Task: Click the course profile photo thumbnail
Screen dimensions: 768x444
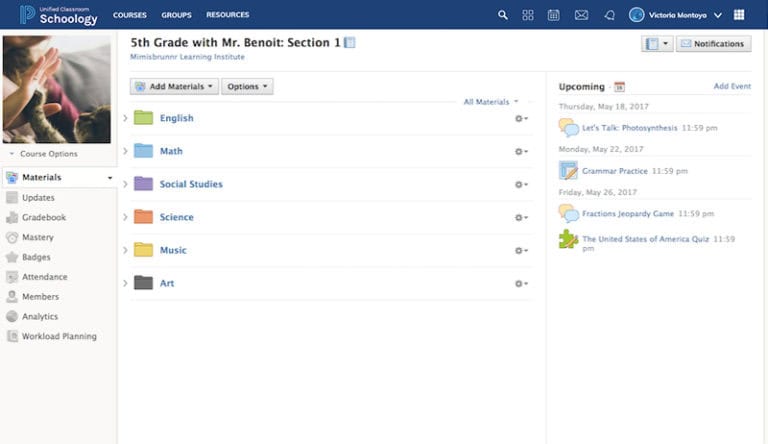Action: pos(57,90)
